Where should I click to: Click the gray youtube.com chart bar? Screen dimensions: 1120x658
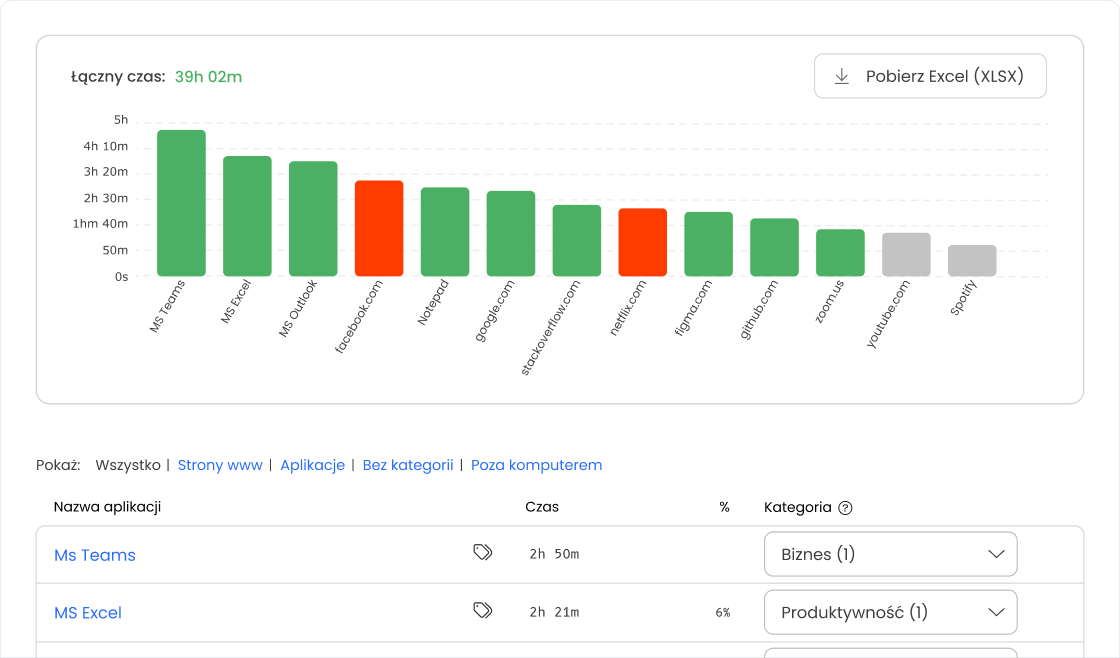click(x=906, y=255)
